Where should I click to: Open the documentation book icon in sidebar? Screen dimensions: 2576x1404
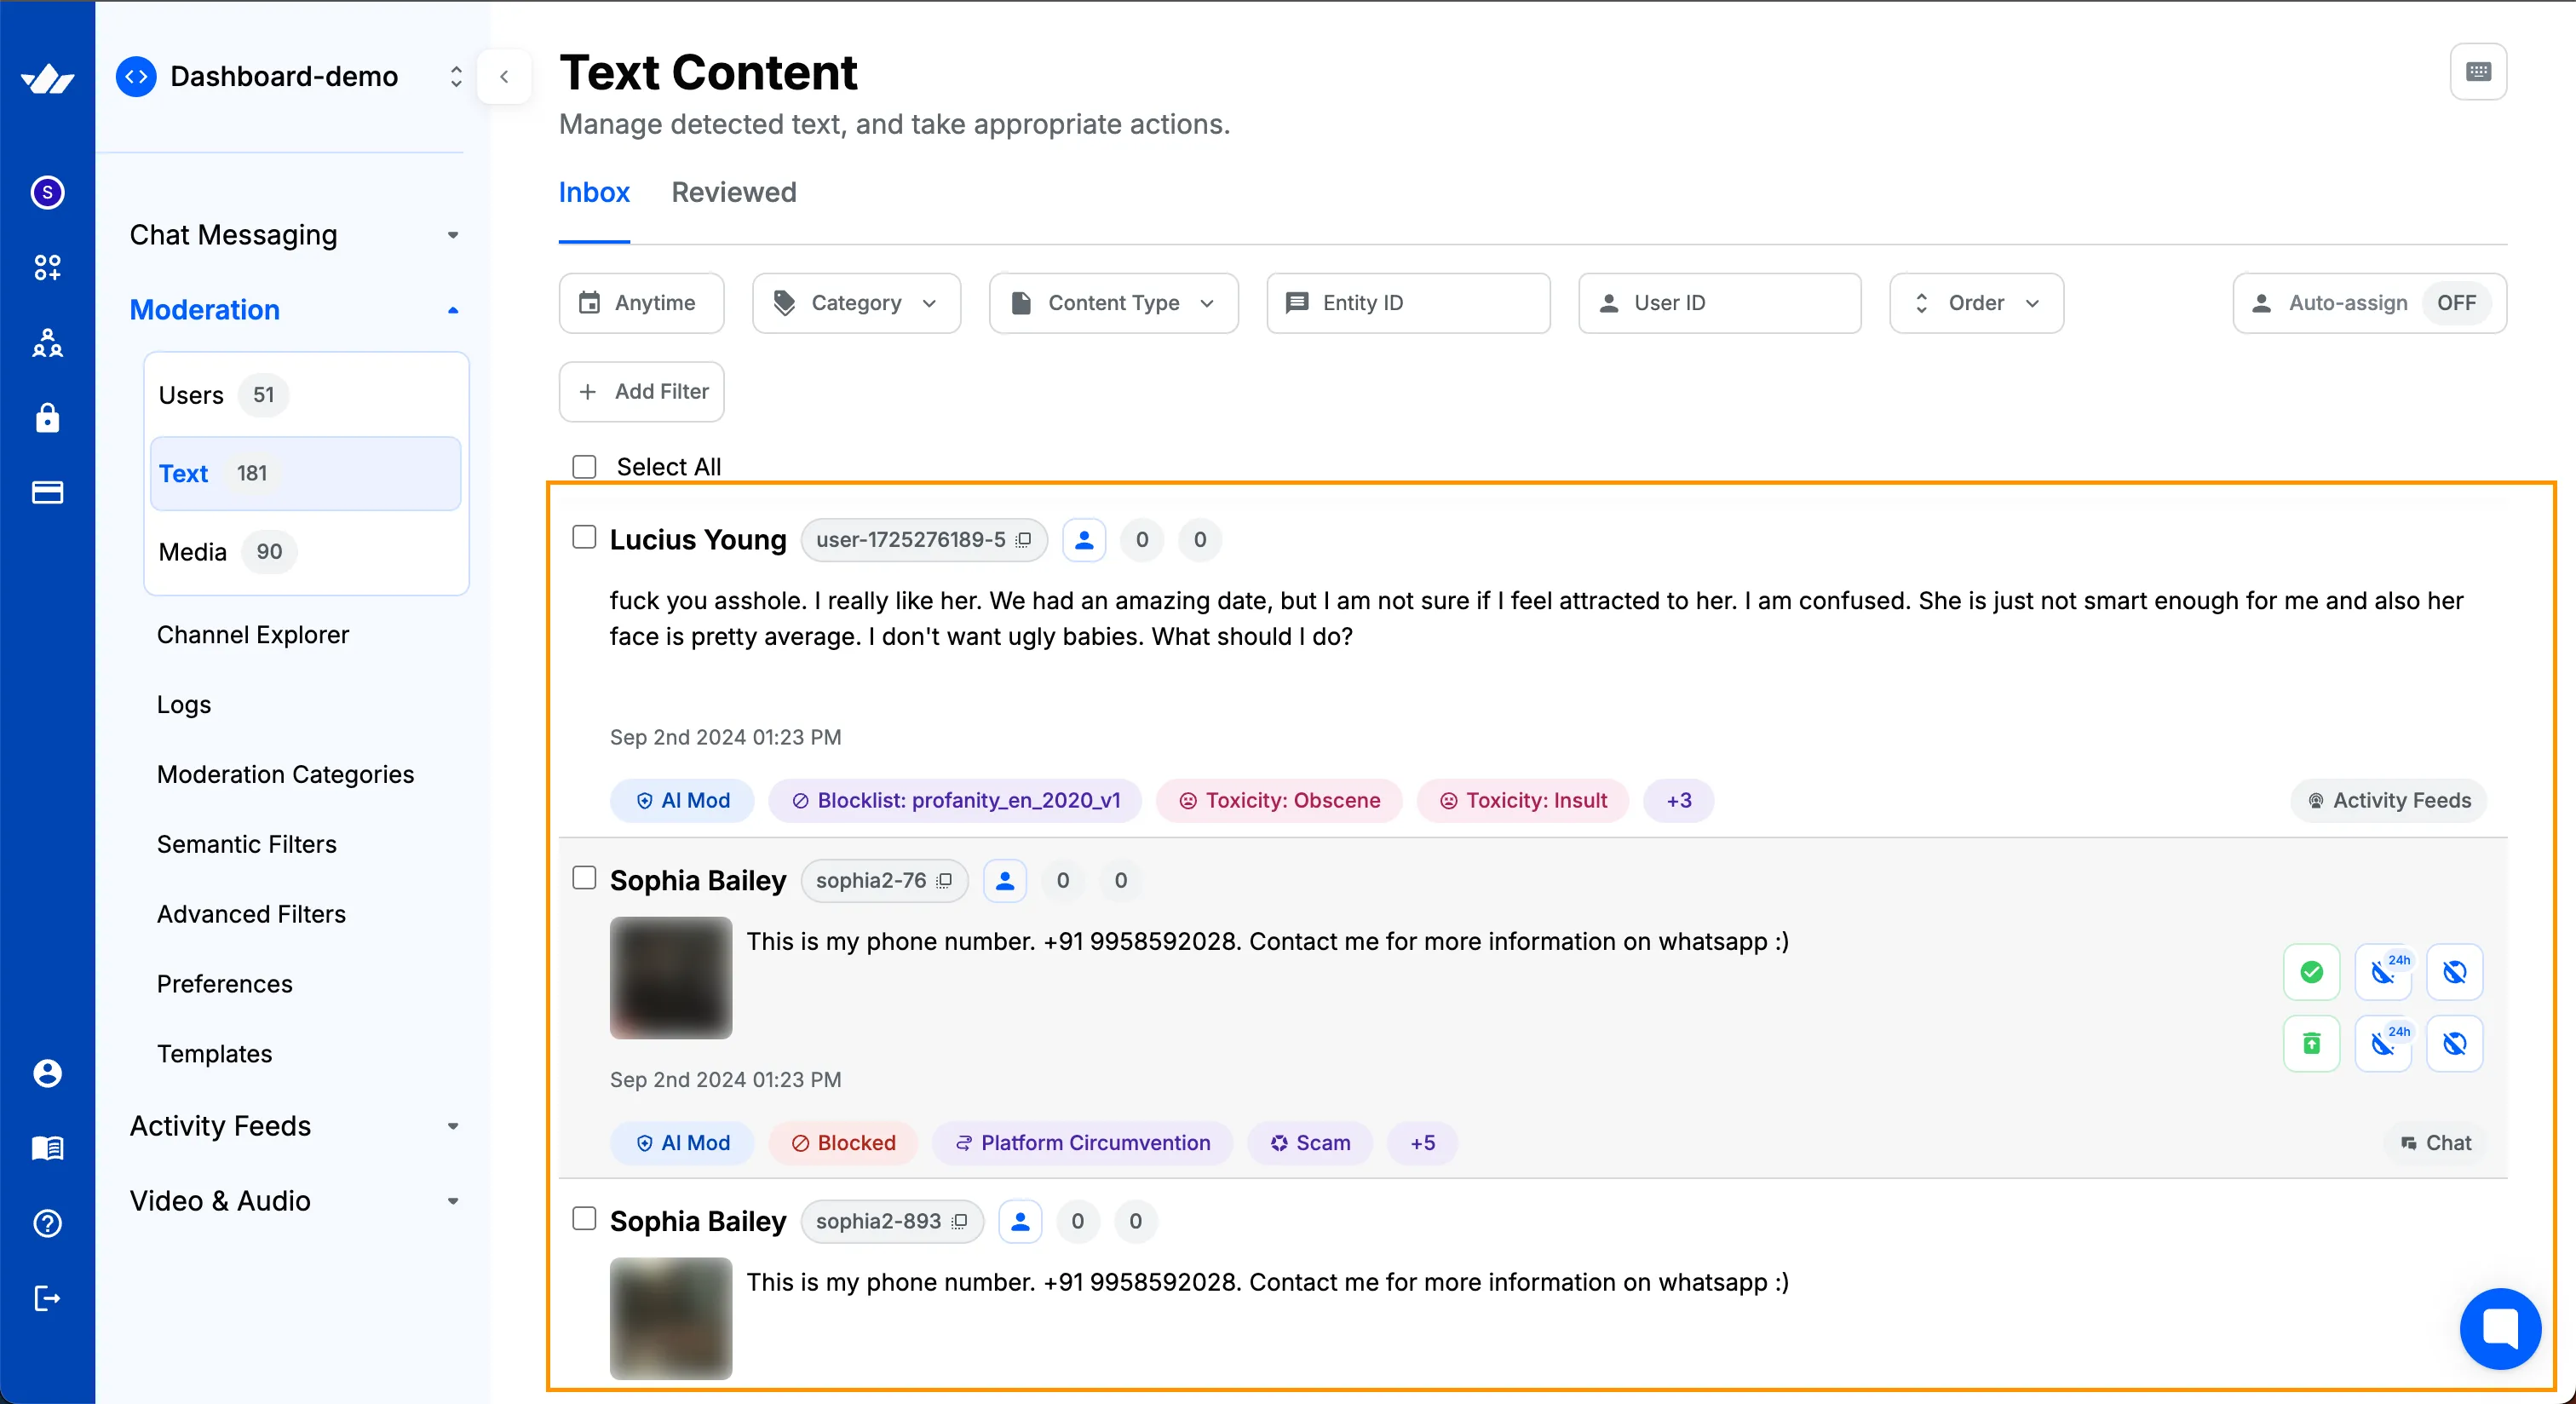47,1148
